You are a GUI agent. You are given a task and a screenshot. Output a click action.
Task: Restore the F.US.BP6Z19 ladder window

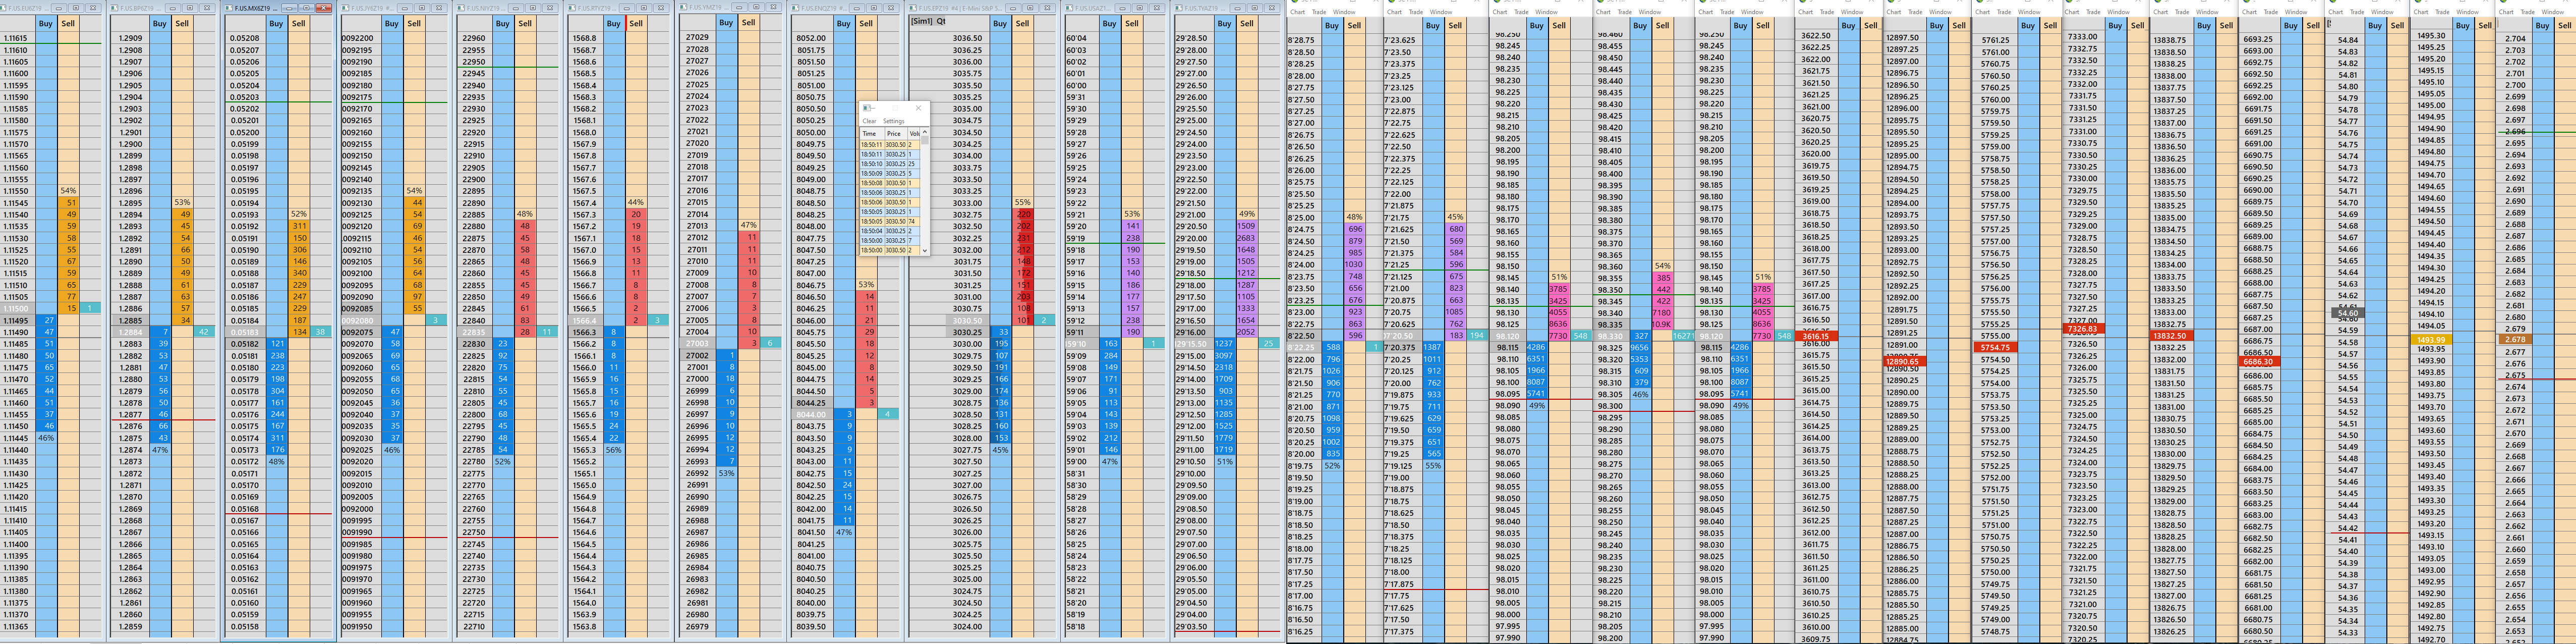190,8
